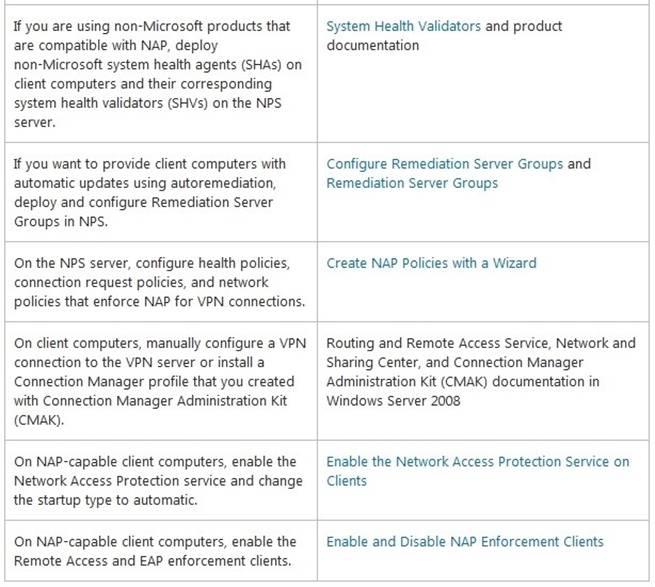
Task: Click 'policies that enforce NAP for VPN connections' text
Action: 159,302
